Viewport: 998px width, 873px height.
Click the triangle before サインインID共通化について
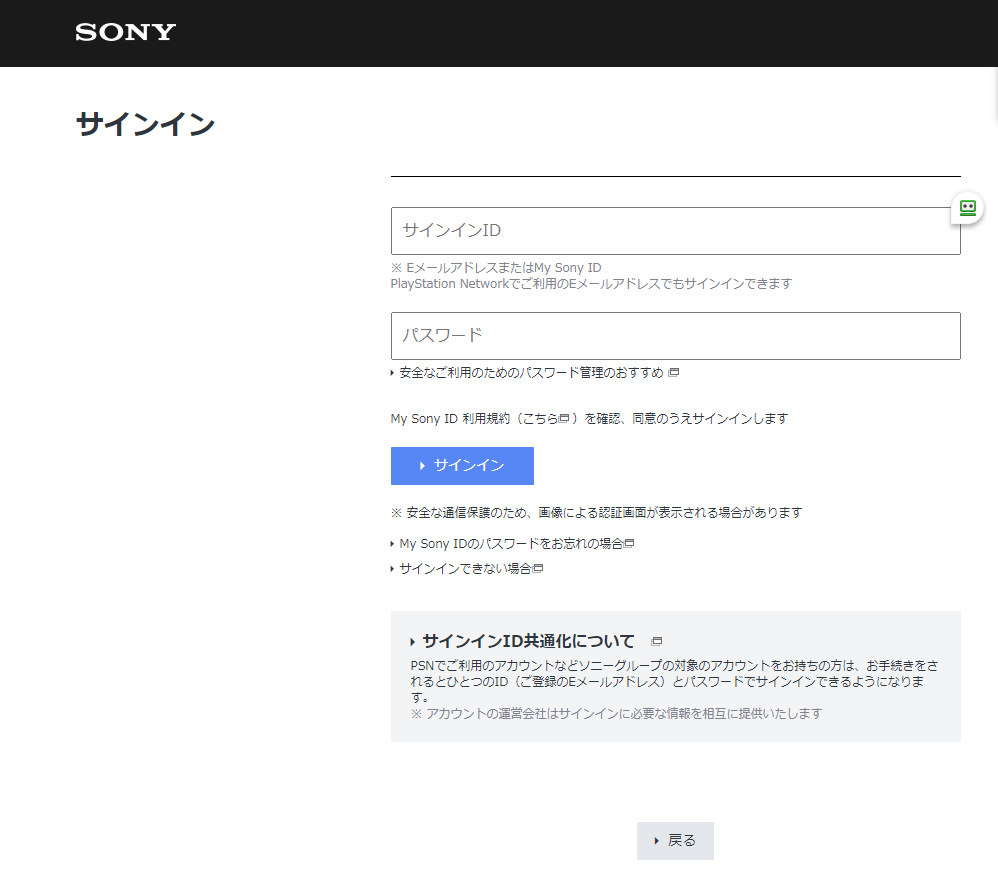click(x=412, y=642)
